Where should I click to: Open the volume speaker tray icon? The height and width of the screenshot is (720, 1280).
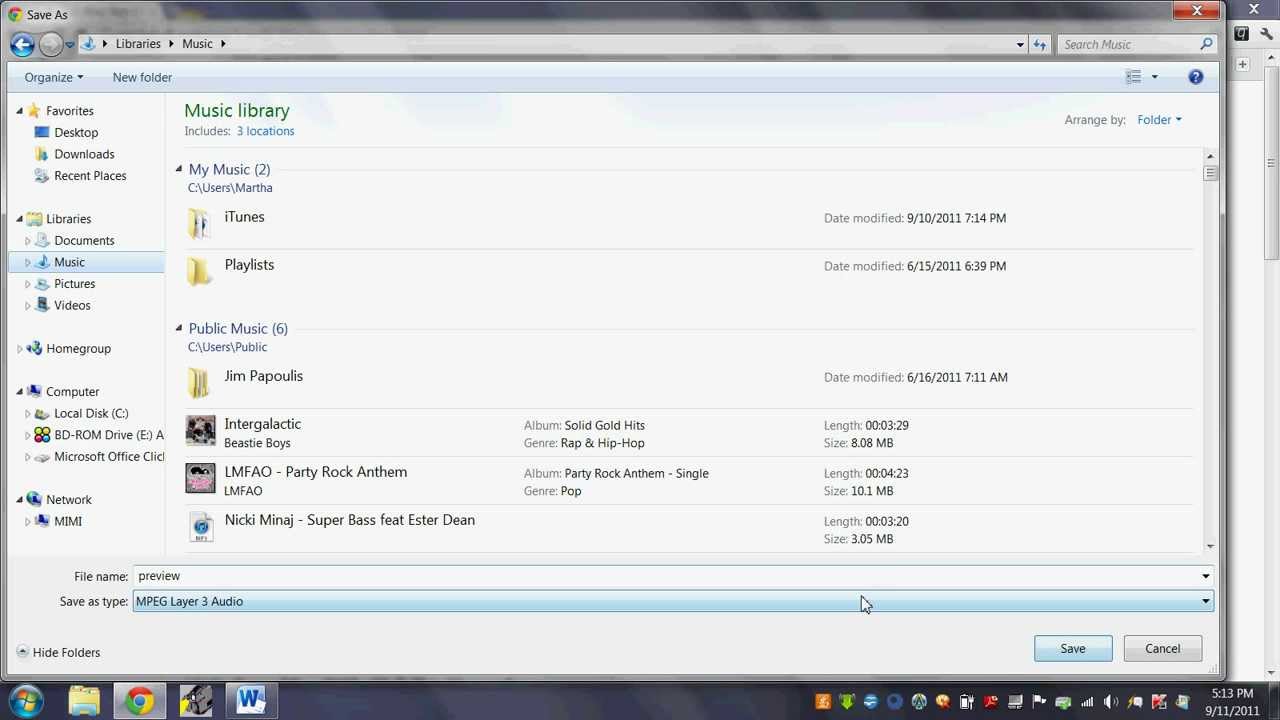(x=1110, y=702)
